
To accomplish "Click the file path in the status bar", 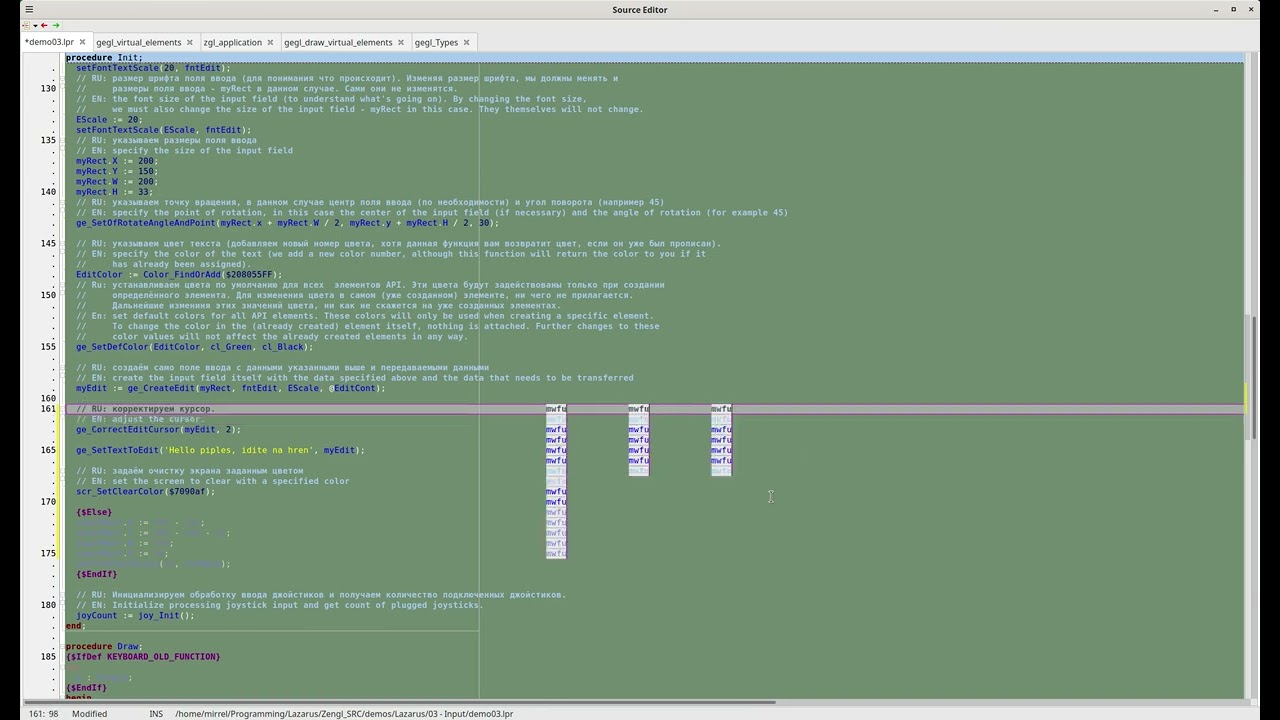I will tap(344, 714).
